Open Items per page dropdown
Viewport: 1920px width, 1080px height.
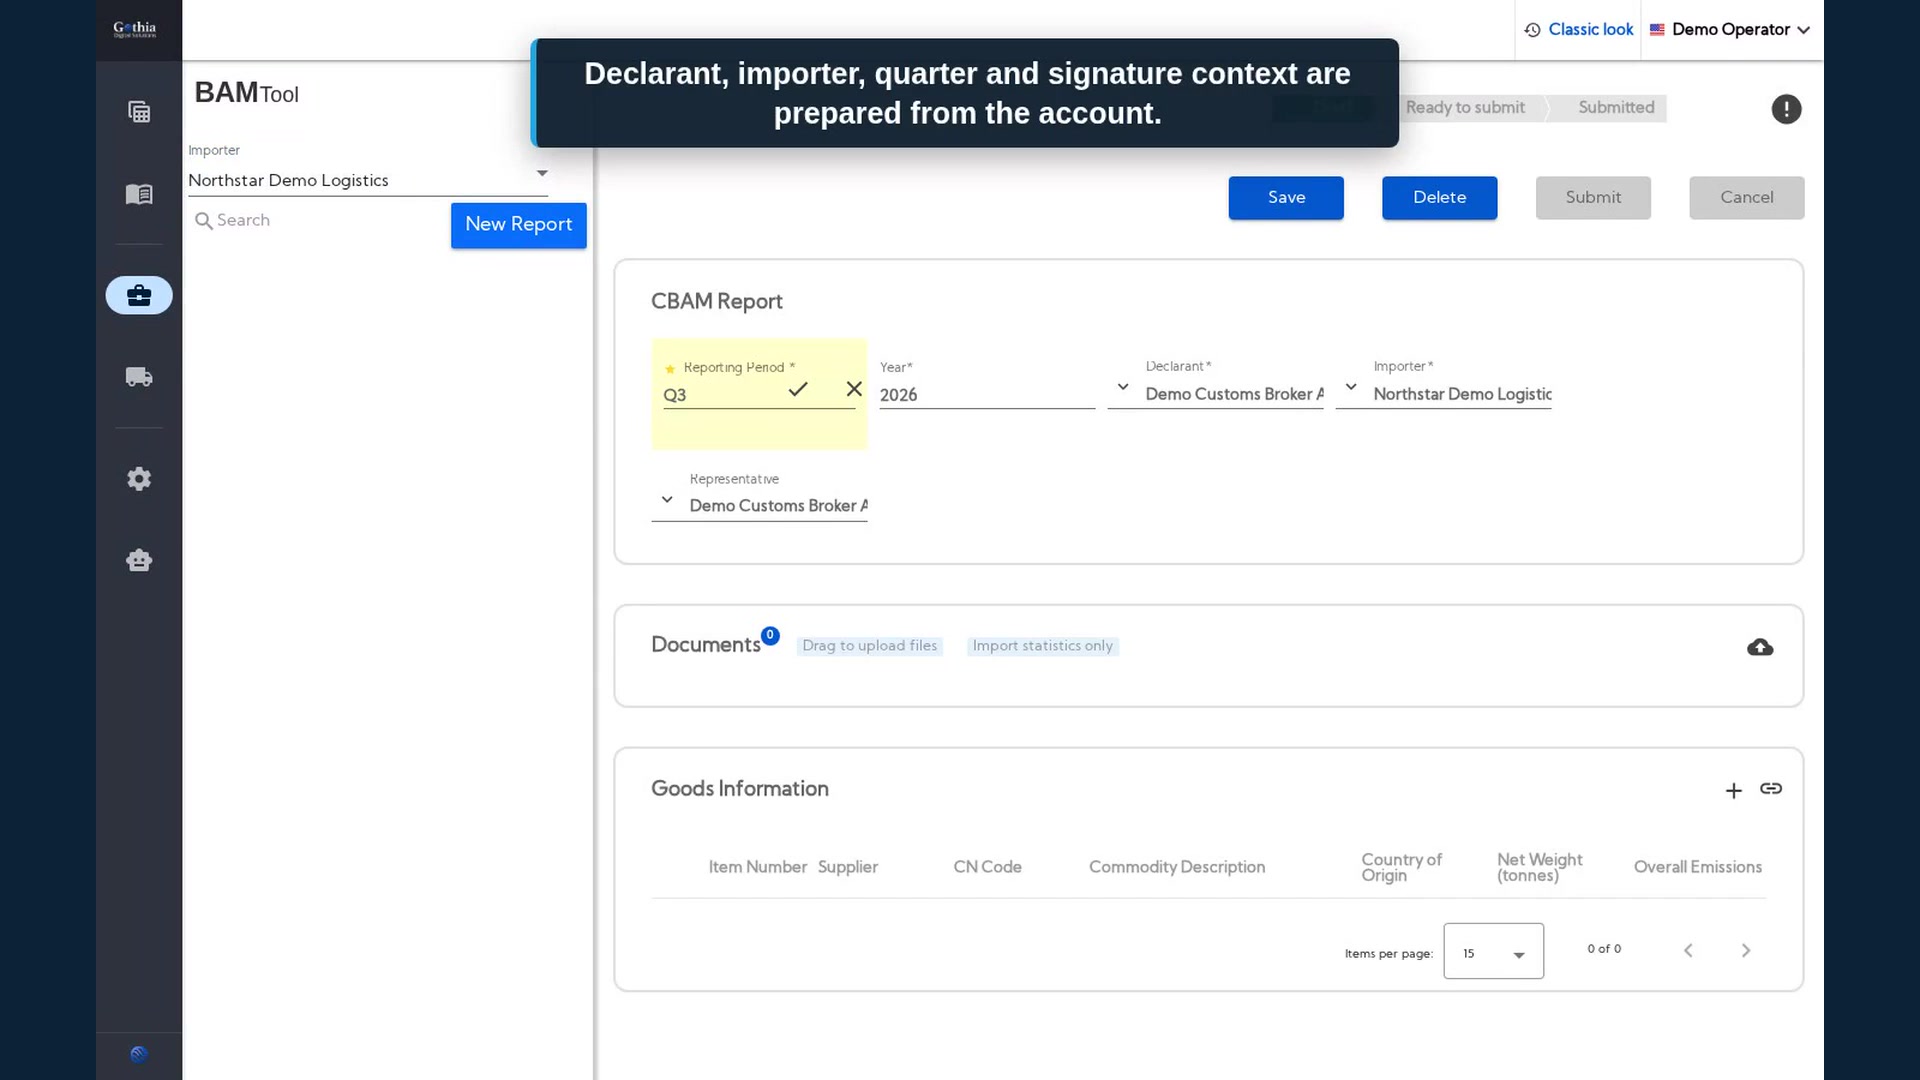tap(1494, 951)
